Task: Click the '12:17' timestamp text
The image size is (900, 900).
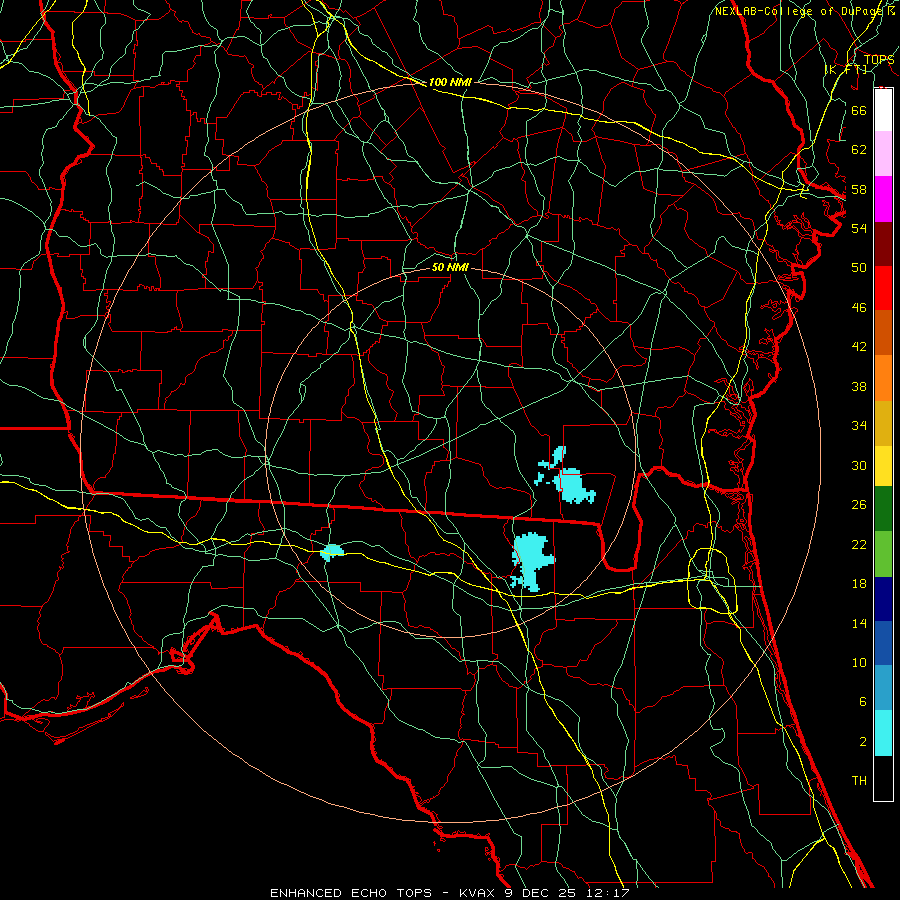Action: [x=608, y=893]
